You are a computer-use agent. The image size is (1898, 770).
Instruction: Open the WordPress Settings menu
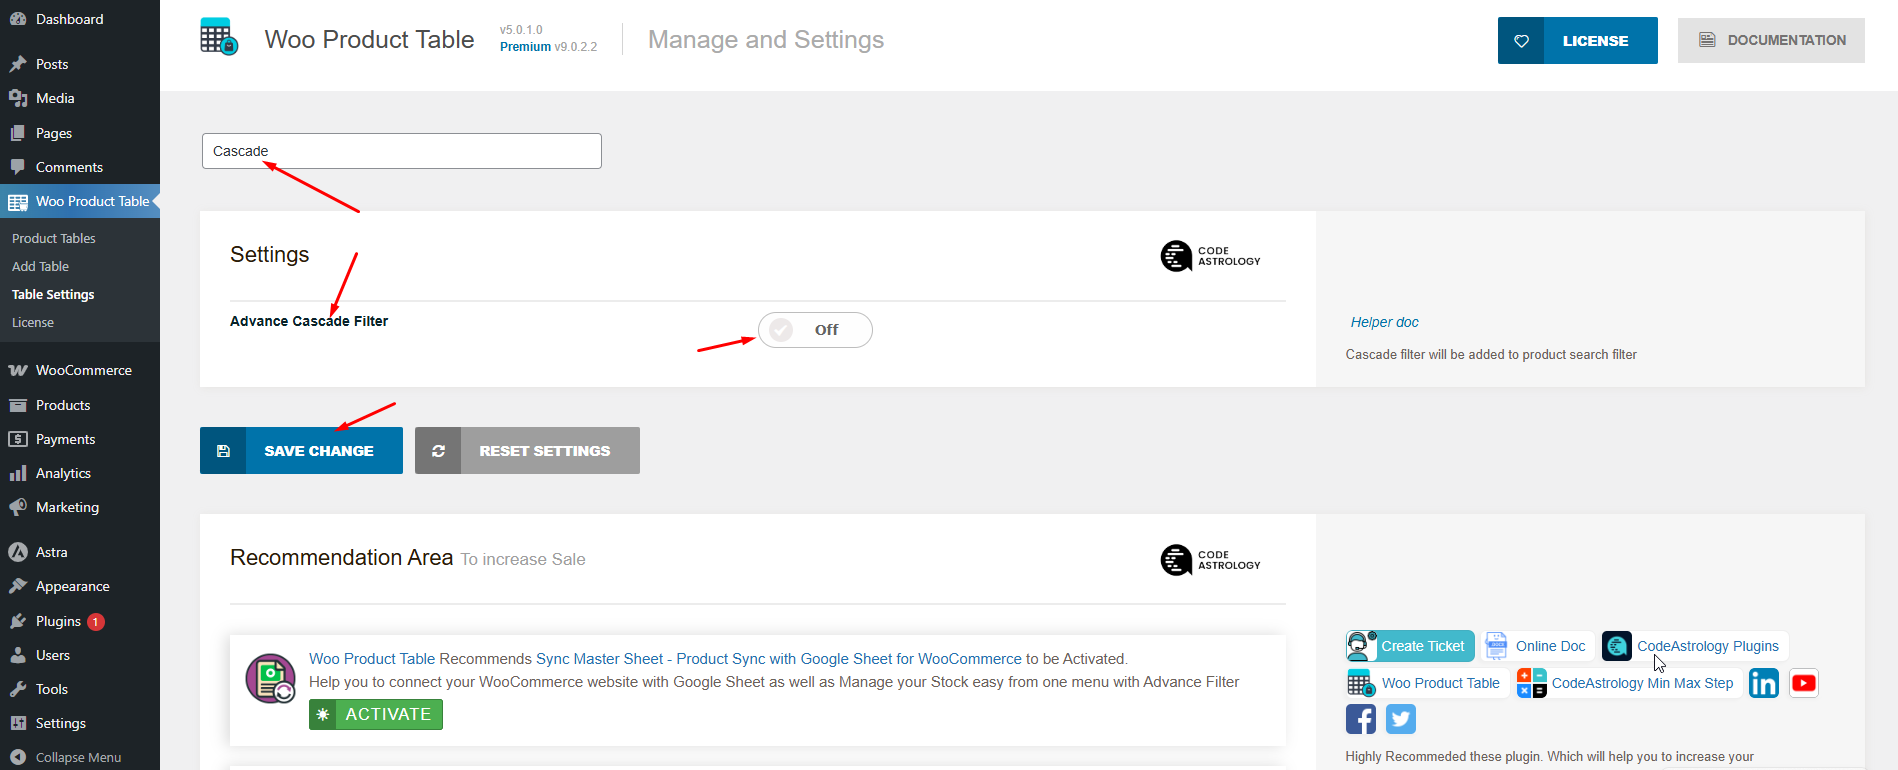pos(80,723)
